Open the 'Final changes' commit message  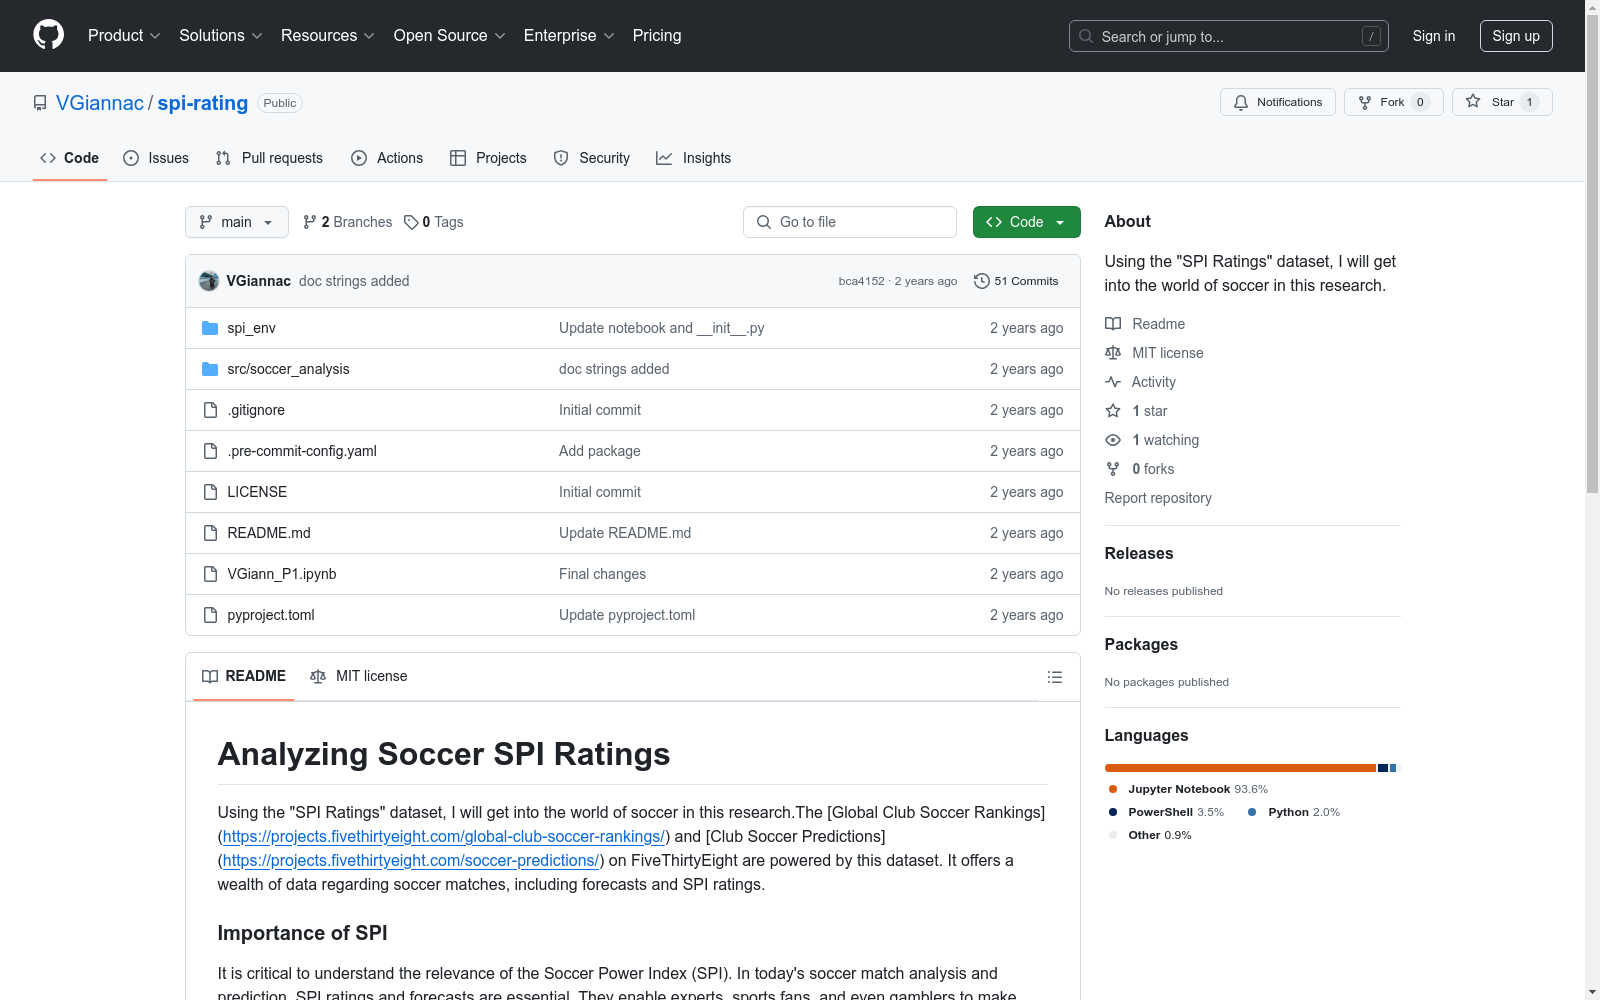click(x=602, y=574)
